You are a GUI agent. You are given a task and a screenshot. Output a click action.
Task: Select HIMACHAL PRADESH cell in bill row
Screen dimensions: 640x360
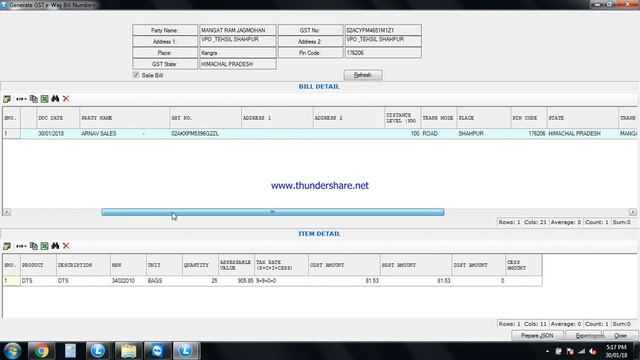coord(582,133)
